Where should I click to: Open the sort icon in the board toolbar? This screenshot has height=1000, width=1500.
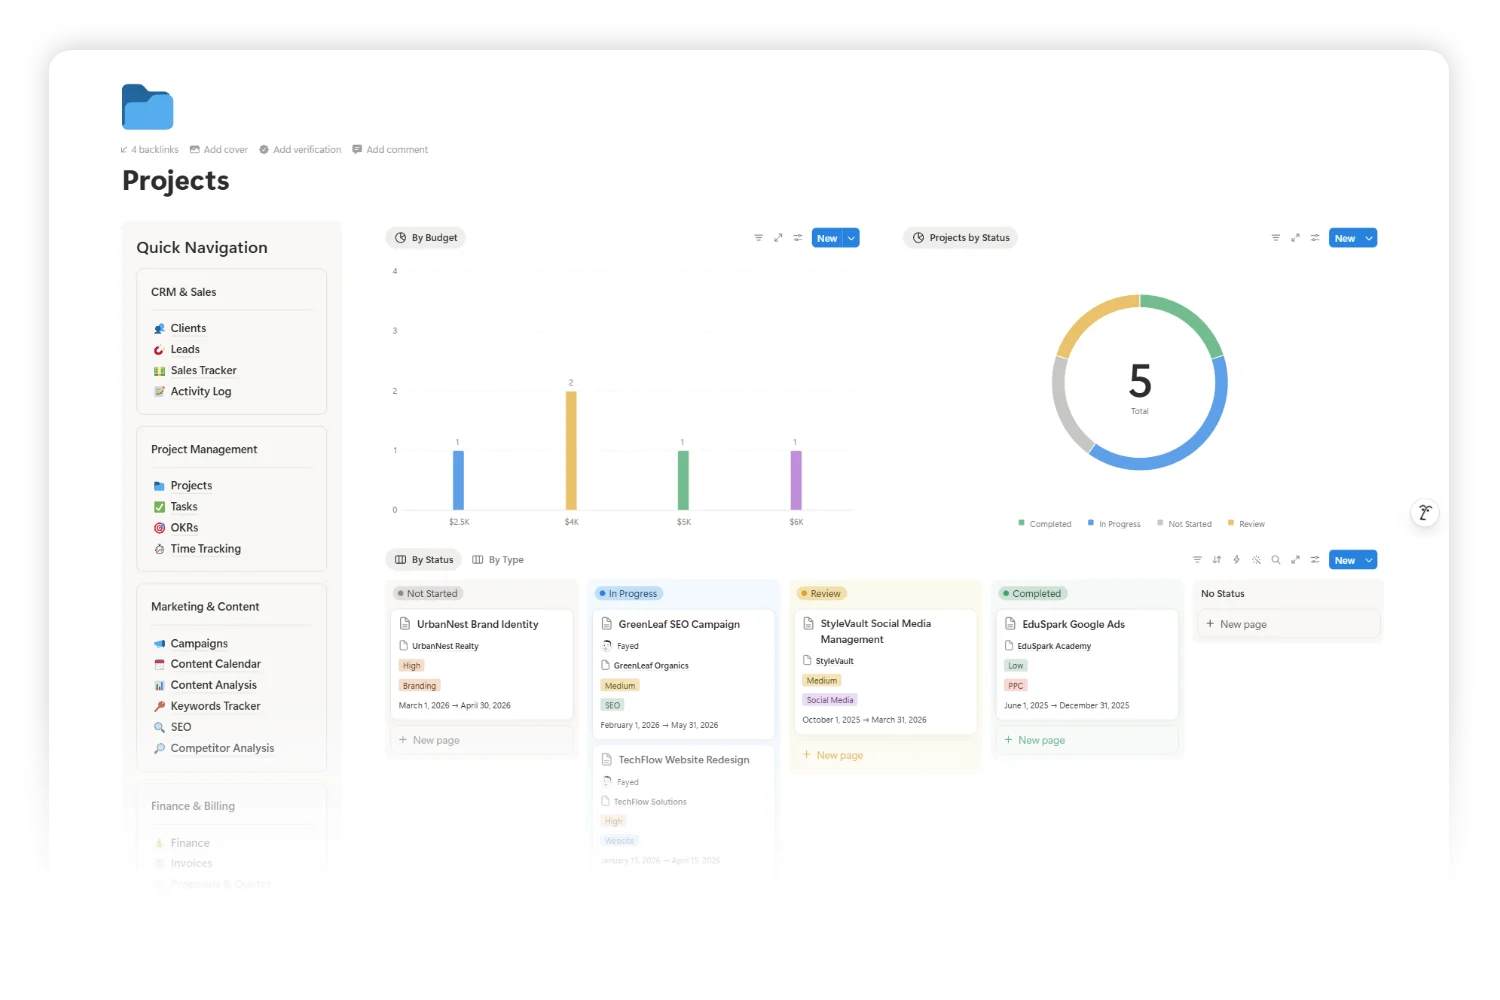tap(1217, 560)
